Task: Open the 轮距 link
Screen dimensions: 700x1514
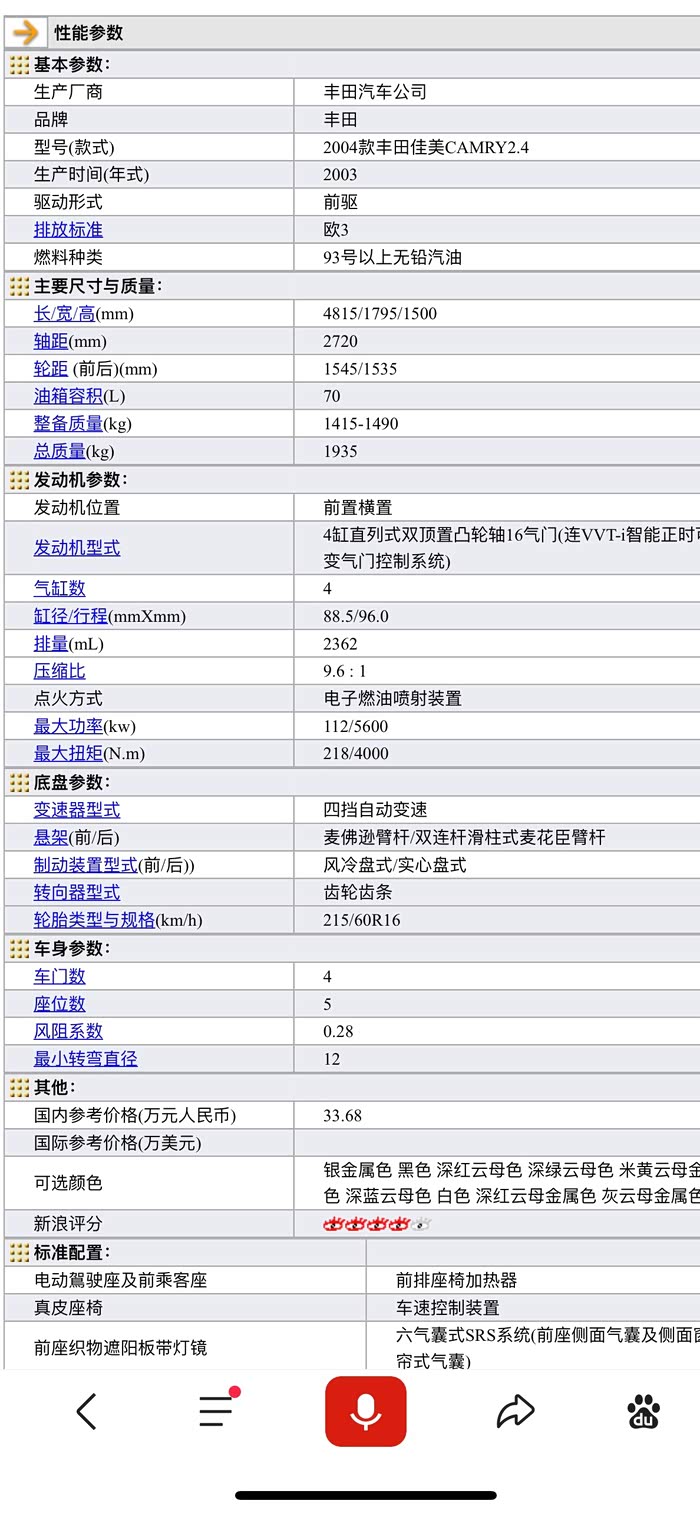Action: tap(51, 369)
